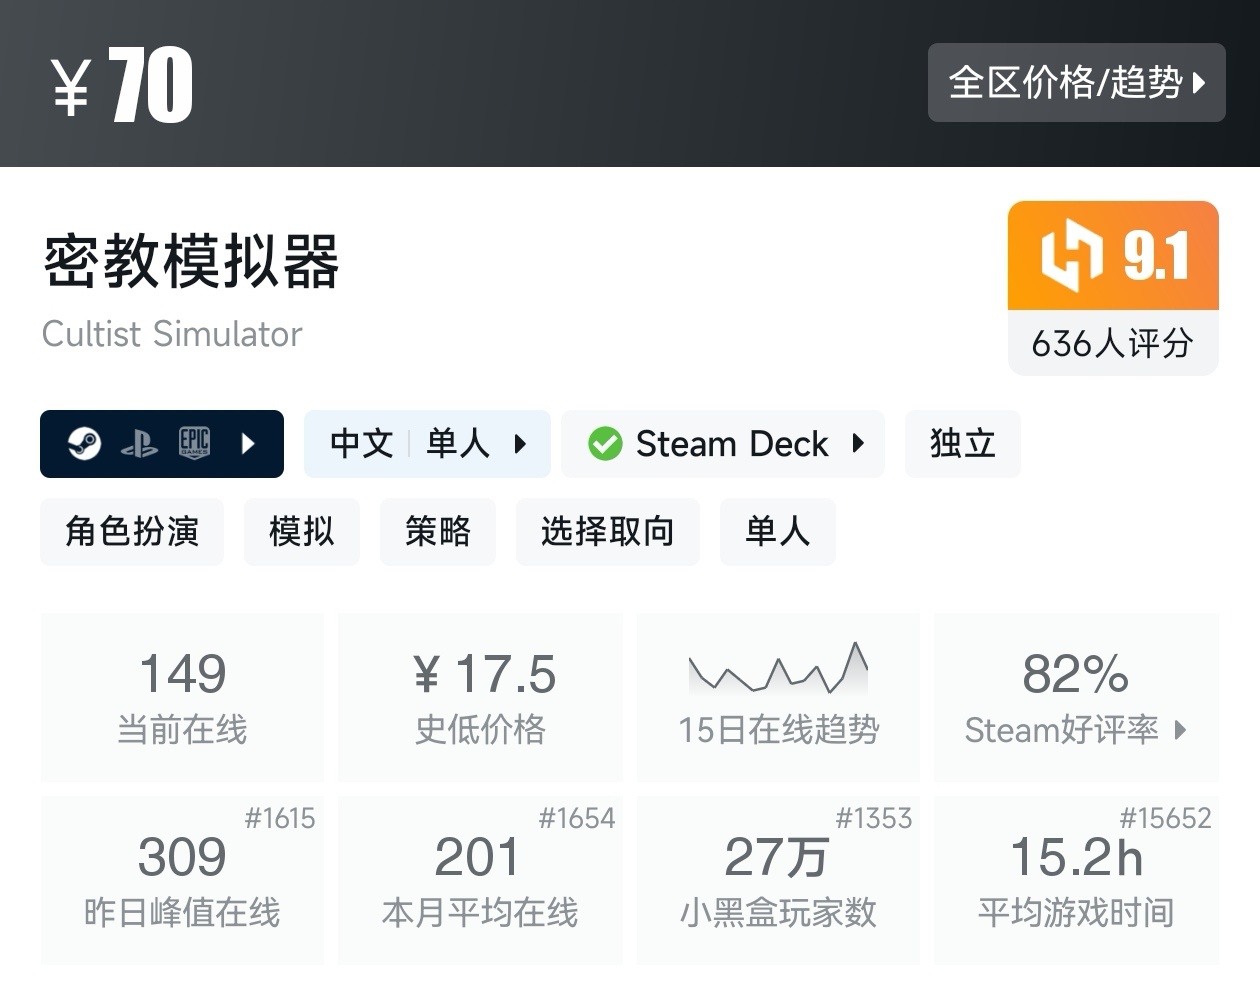
Task: Click the PlayStation platform icon
Action: point(139,444)
